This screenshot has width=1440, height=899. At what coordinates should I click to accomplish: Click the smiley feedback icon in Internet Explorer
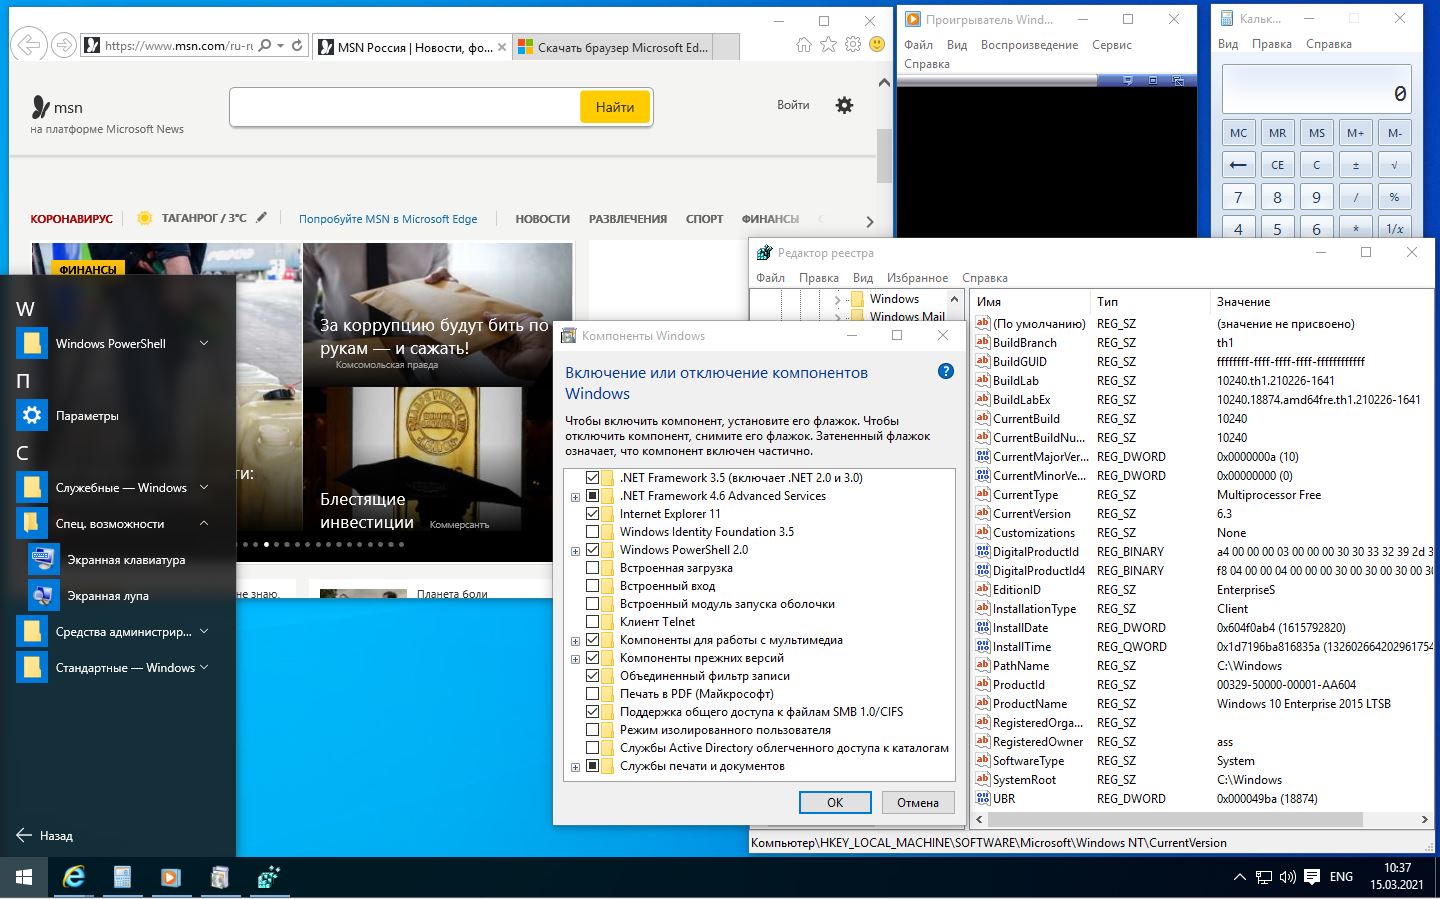point(877,45)
